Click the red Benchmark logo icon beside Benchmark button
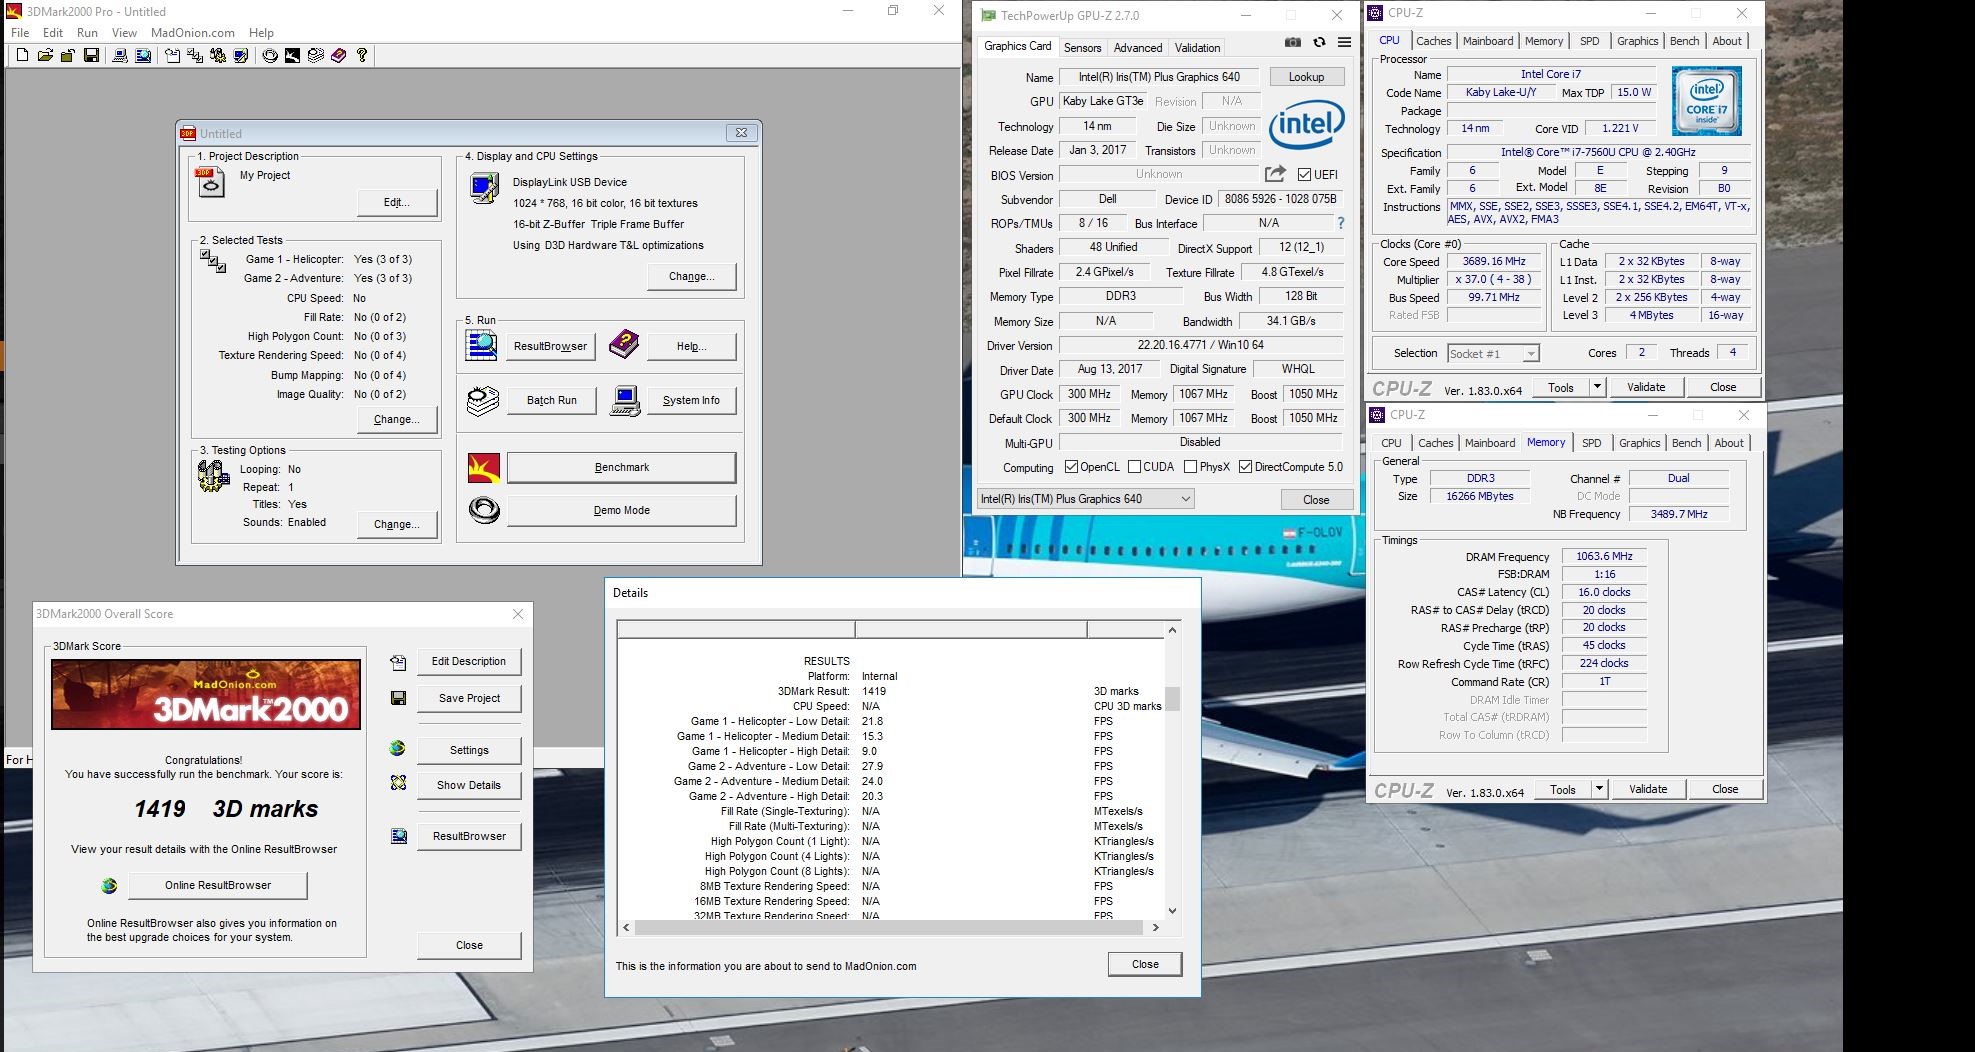1975x1052 pixels. point(484,467)
